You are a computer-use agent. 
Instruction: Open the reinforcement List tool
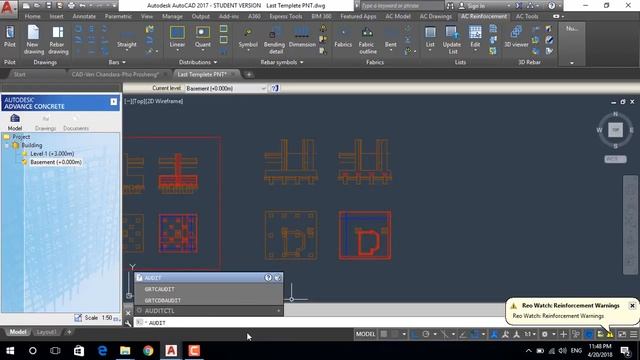point(430,38)
